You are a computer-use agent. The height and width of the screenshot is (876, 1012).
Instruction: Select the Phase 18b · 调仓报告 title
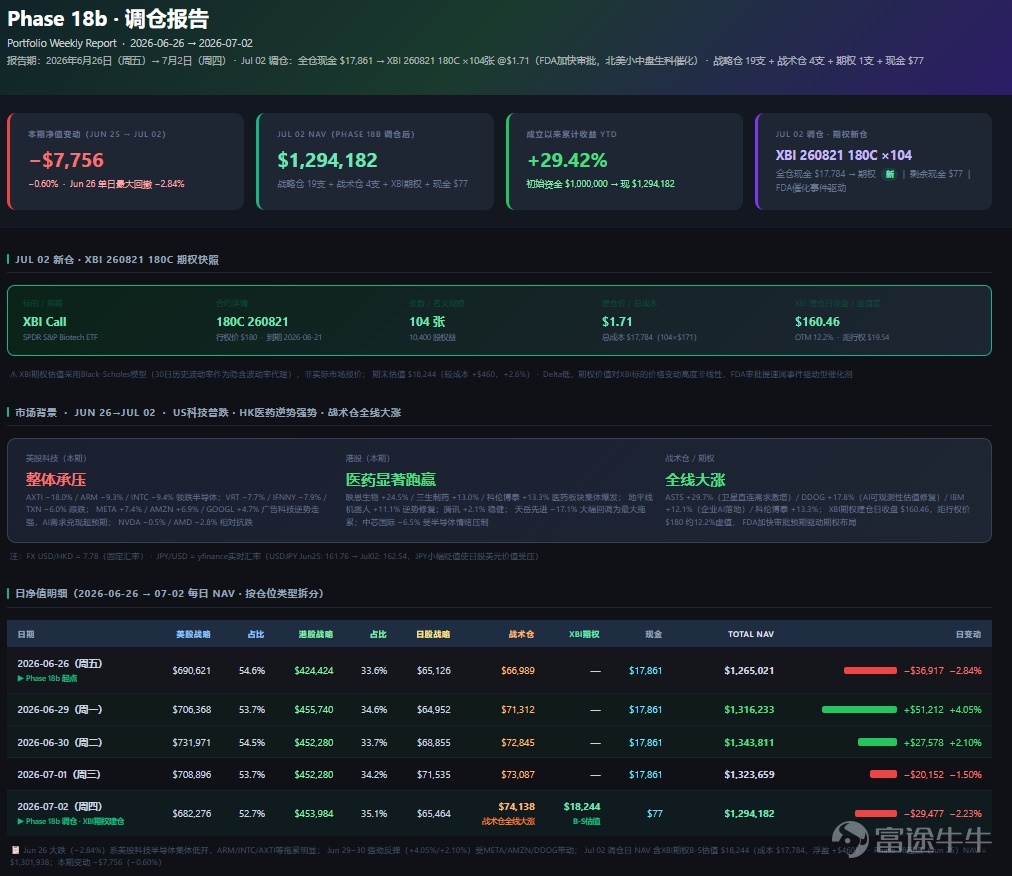(108, 19)
